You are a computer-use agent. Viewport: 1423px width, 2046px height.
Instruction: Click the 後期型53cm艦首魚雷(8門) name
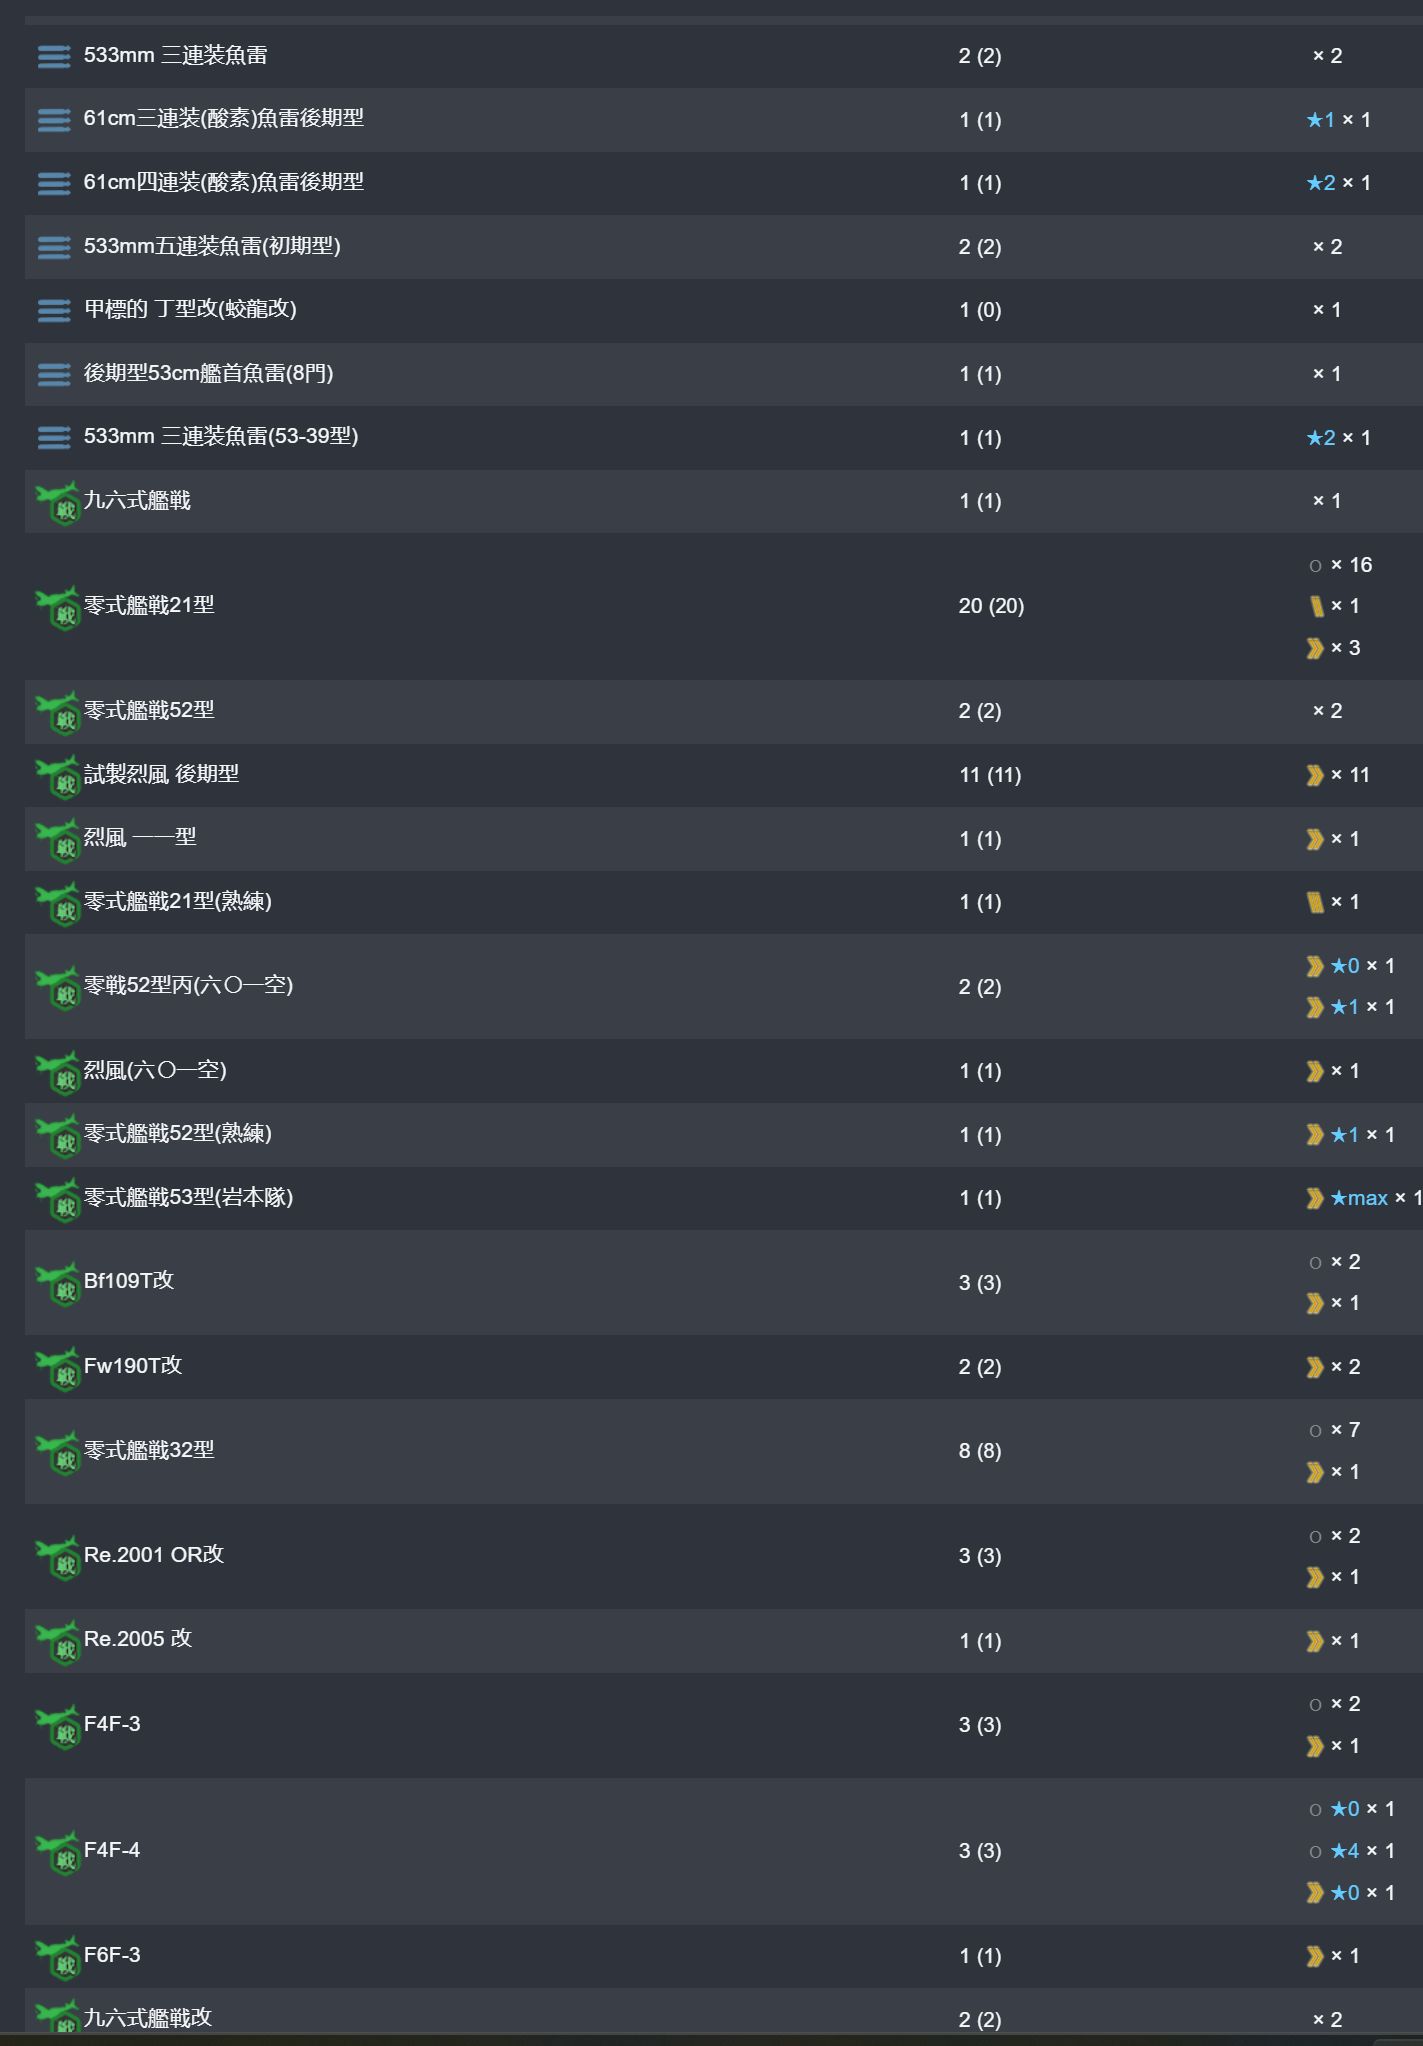(208, 373)
